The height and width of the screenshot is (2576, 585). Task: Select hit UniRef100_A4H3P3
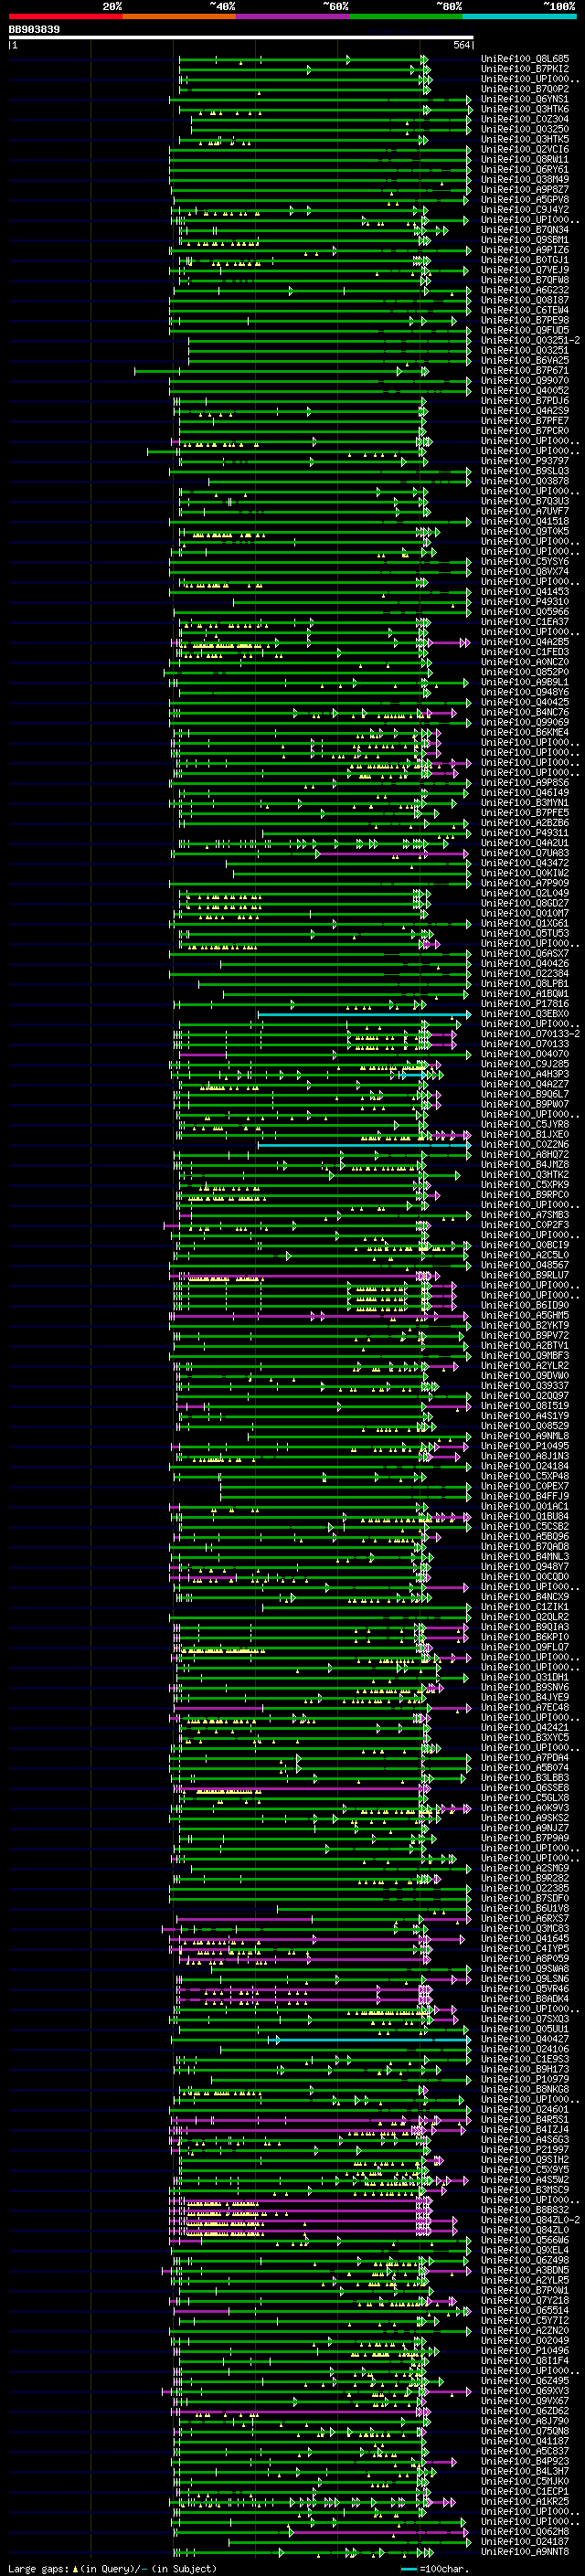525,1074
